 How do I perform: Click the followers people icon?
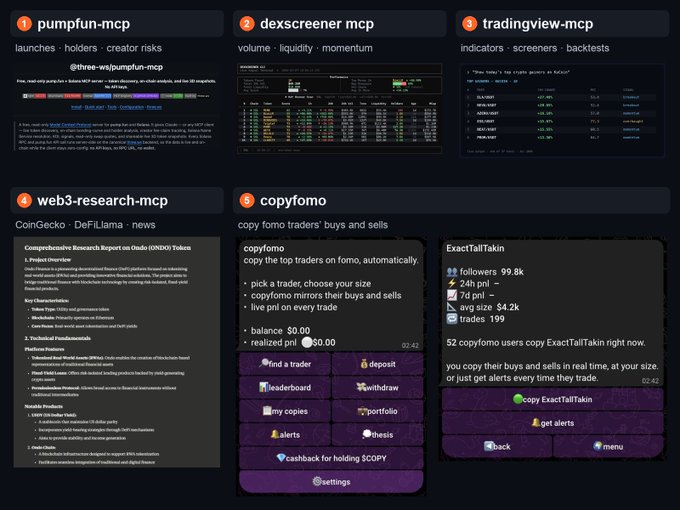pos(452,272)
